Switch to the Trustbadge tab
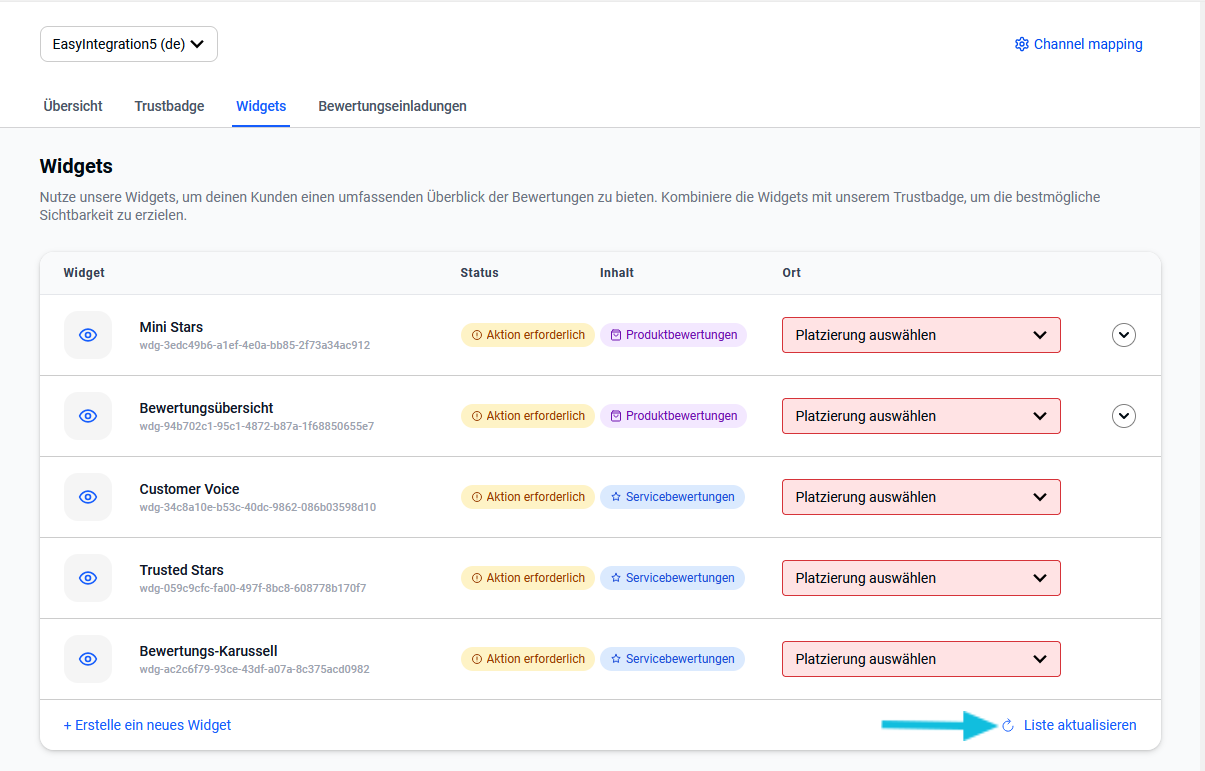The width and height of the screenshot is (1205, 771). pyautogui.click(x=169, y=106)
